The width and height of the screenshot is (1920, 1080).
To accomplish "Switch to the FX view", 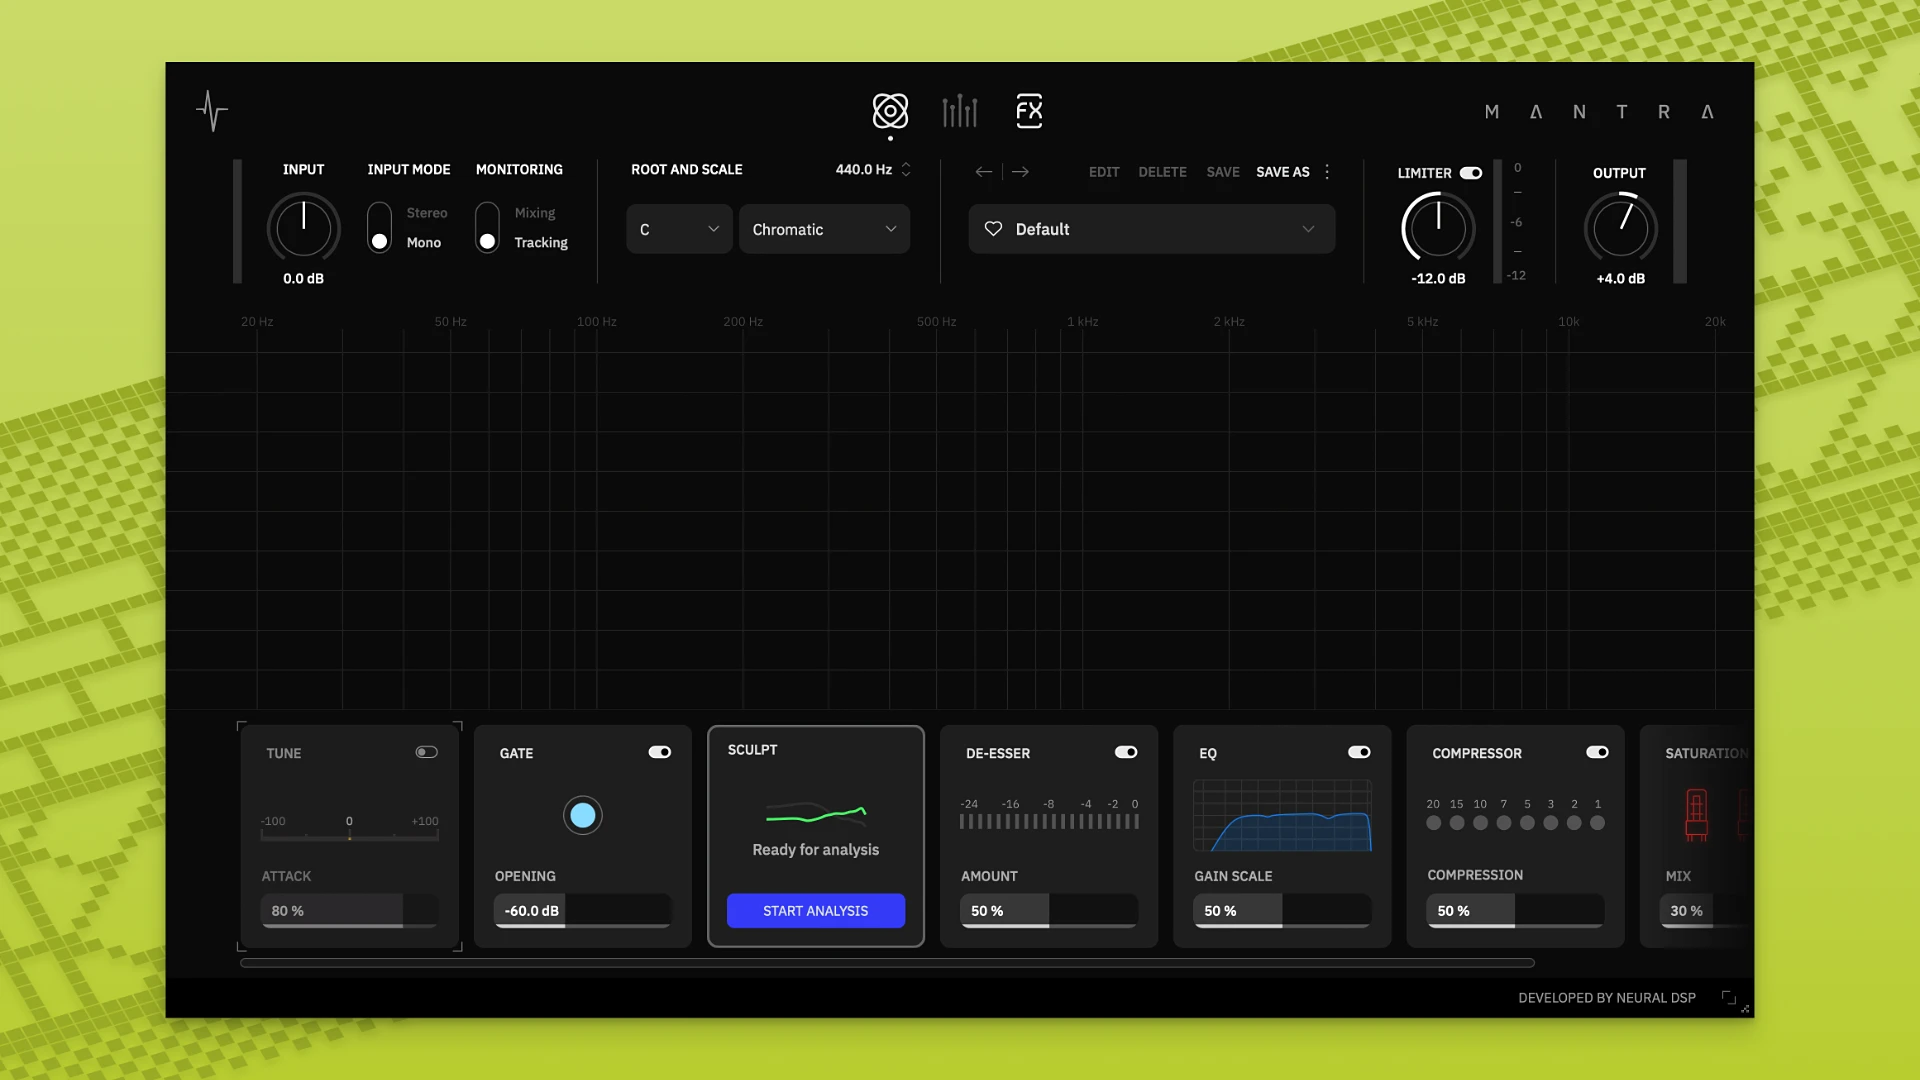I will (x=1029, y=111).
